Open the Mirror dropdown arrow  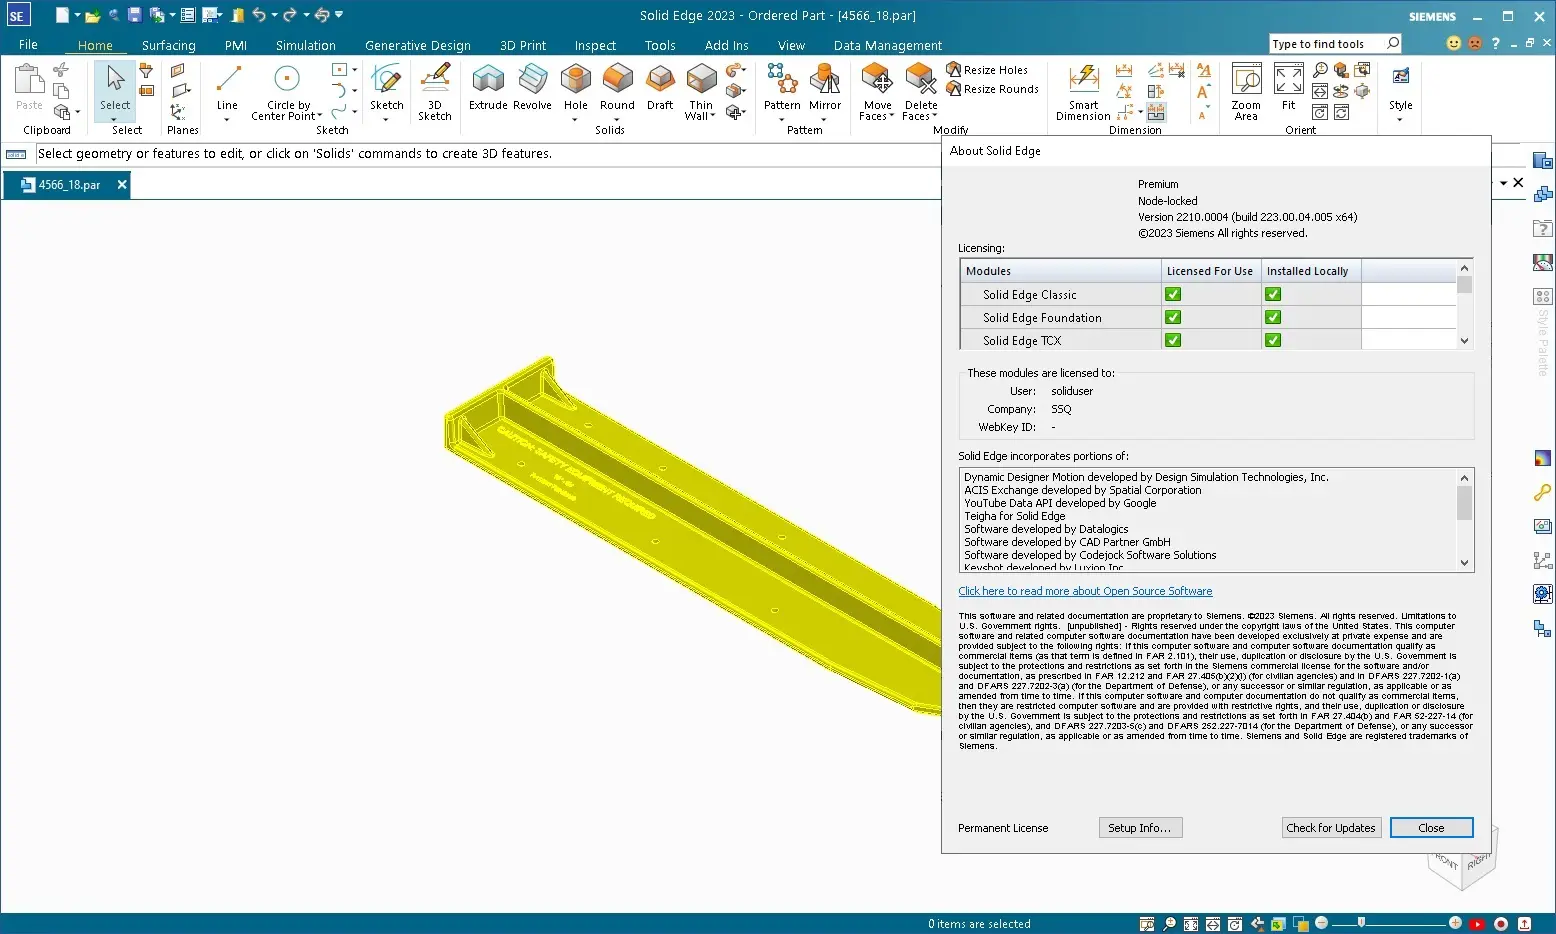825,119
